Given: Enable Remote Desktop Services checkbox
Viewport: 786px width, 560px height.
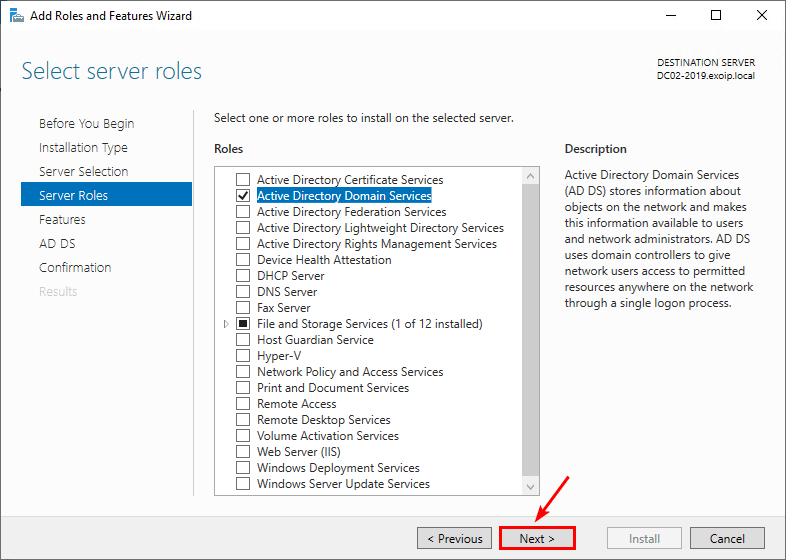Looking at the screenshot, I should coord(243,420).
